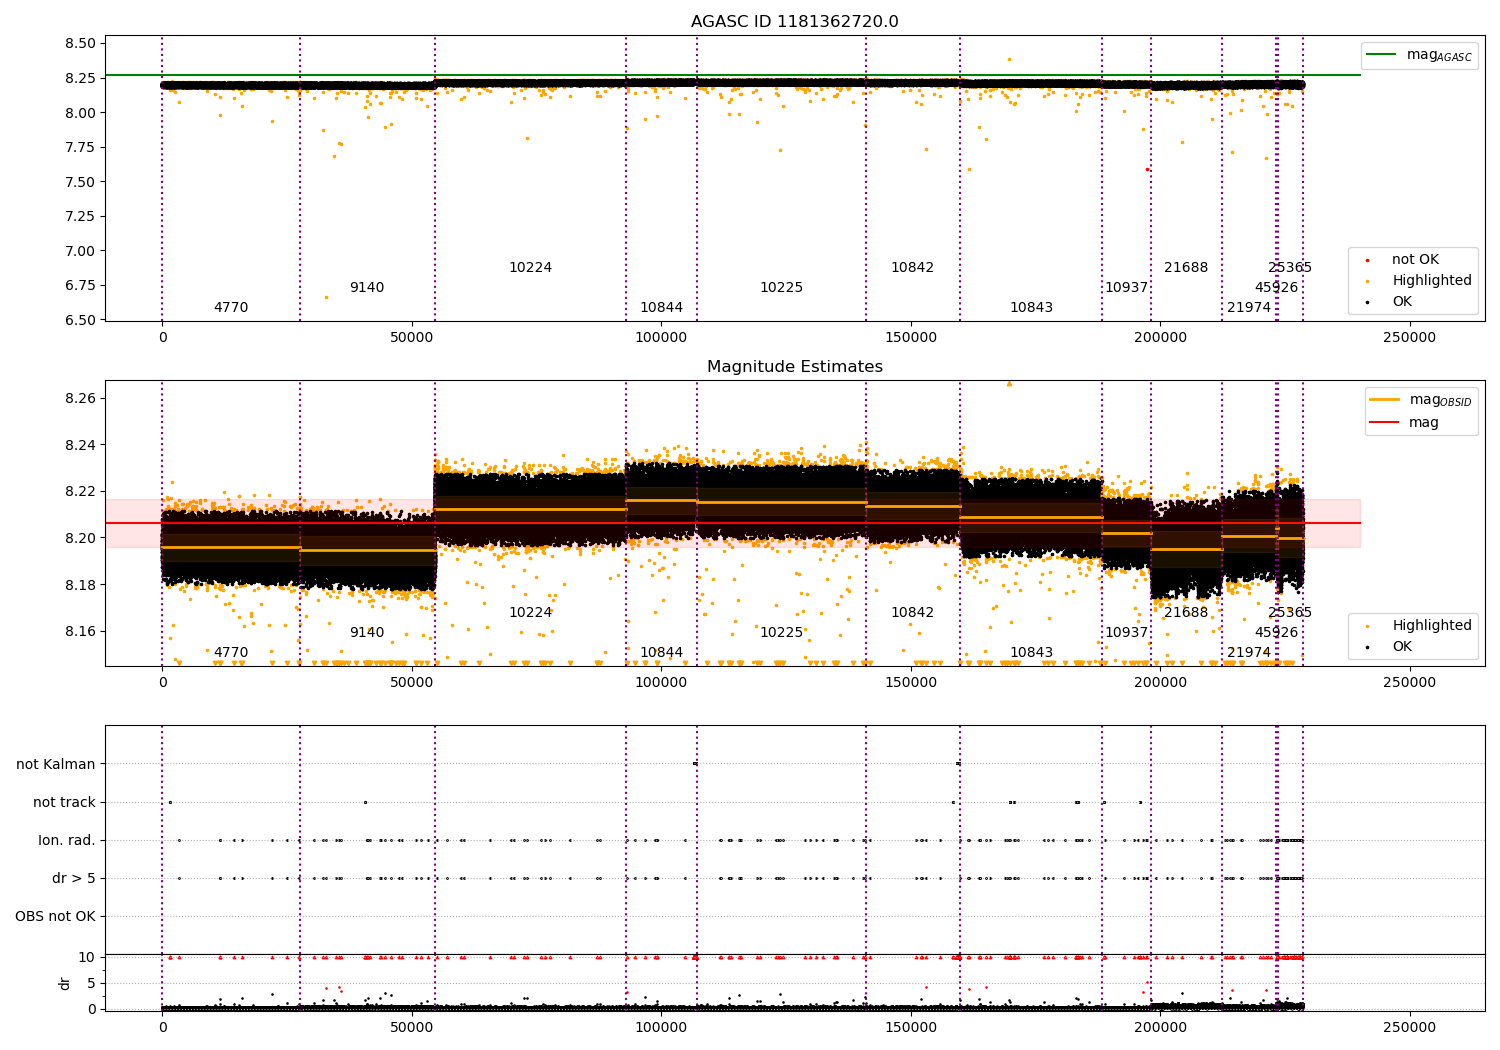Click obsid label 21974 in top panel
The width and height of the screenshot is (1500, 1050).
tap(1249, 307)
